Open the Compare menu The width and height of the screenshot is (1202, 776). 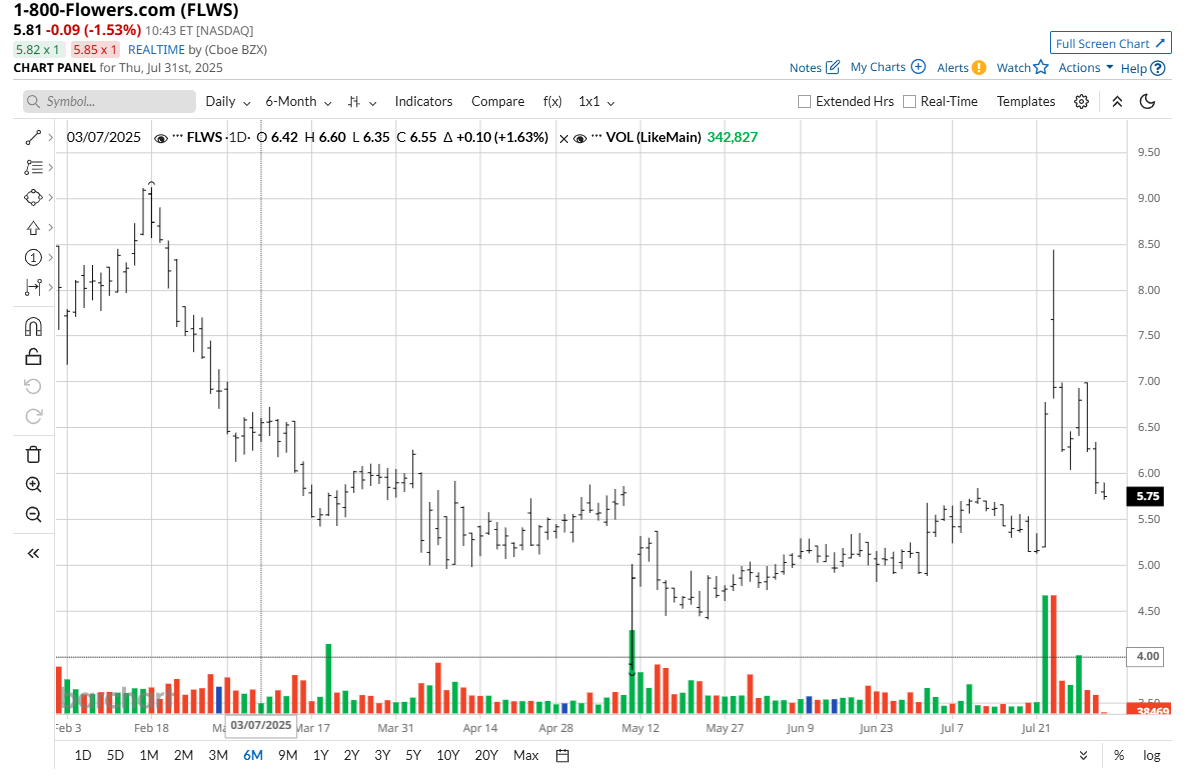click(x=498, y=102)
